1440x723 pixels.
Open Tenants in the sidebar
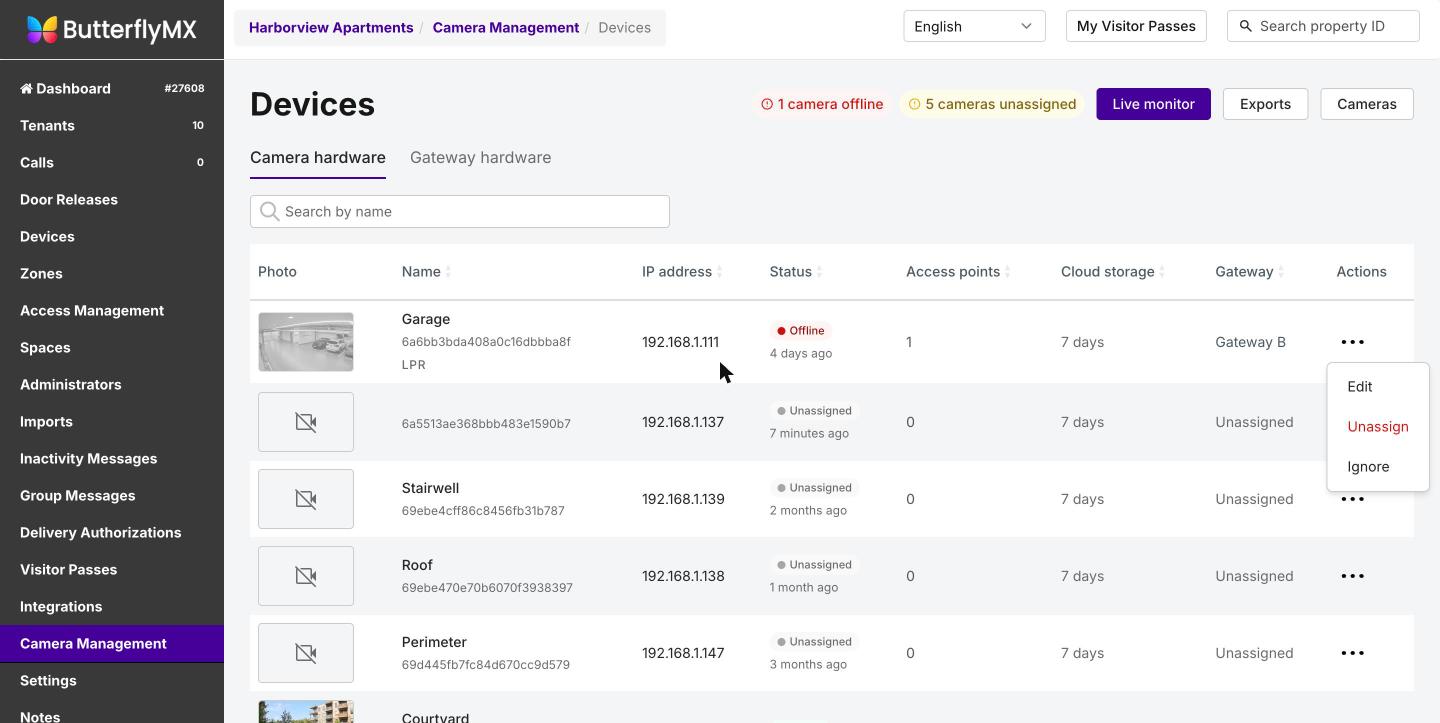pos(112,125)
